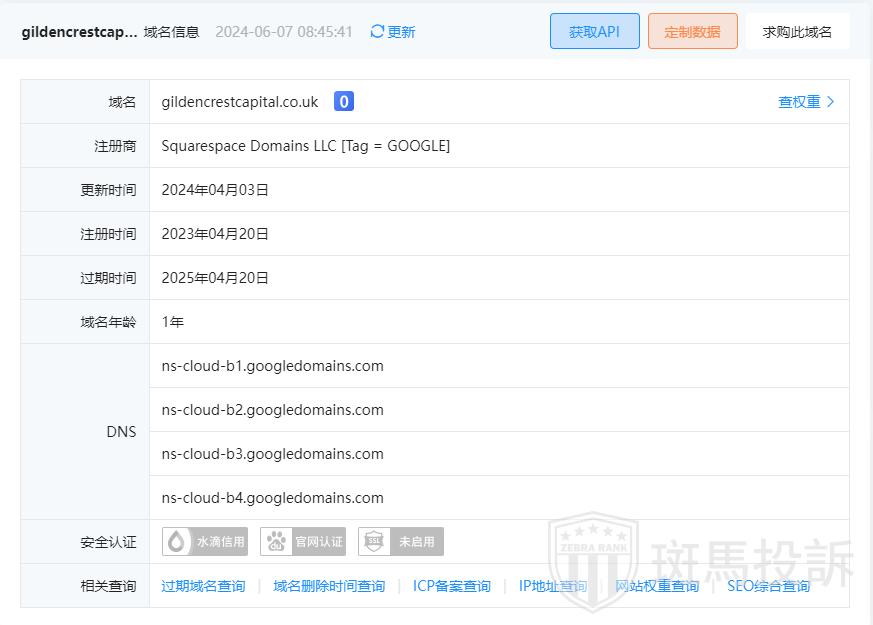Click the 获取API button
Image resolution: width=873 pixels, height=625 pixels.
(594, 31)
